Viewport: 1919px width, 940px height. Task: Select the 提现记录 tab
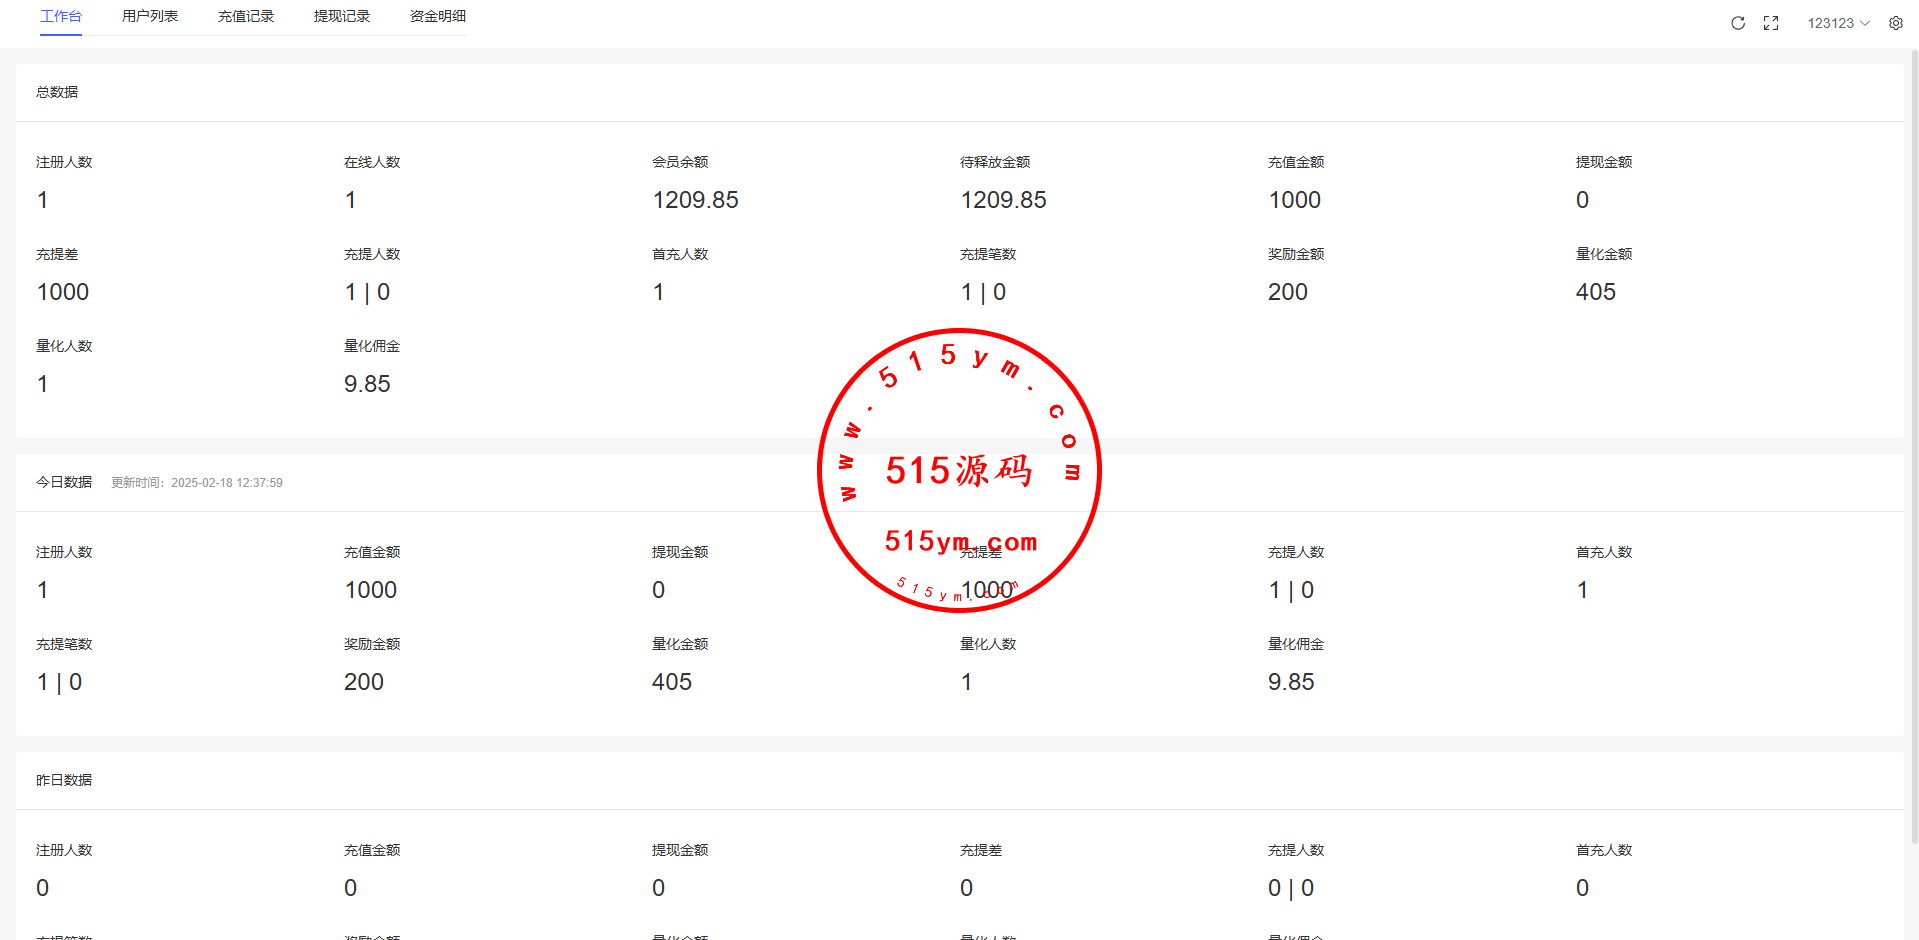(x=342, y=16)
